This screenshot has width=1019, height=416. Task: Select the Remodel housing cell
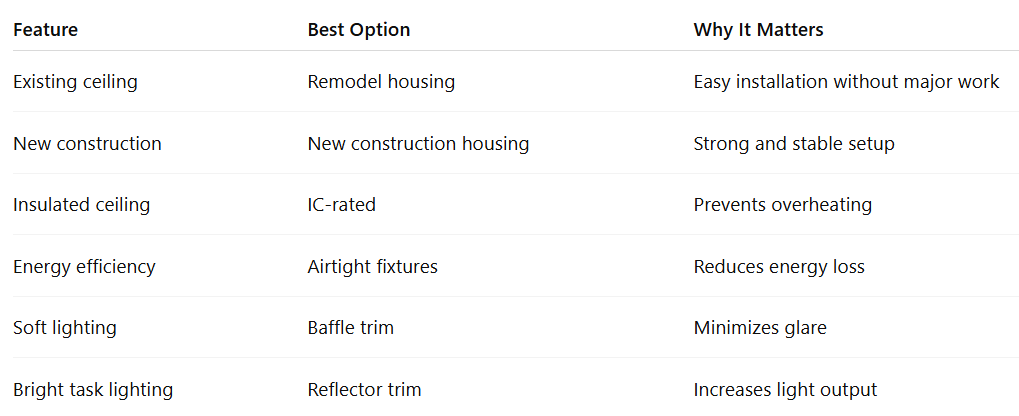coord(381,82)
